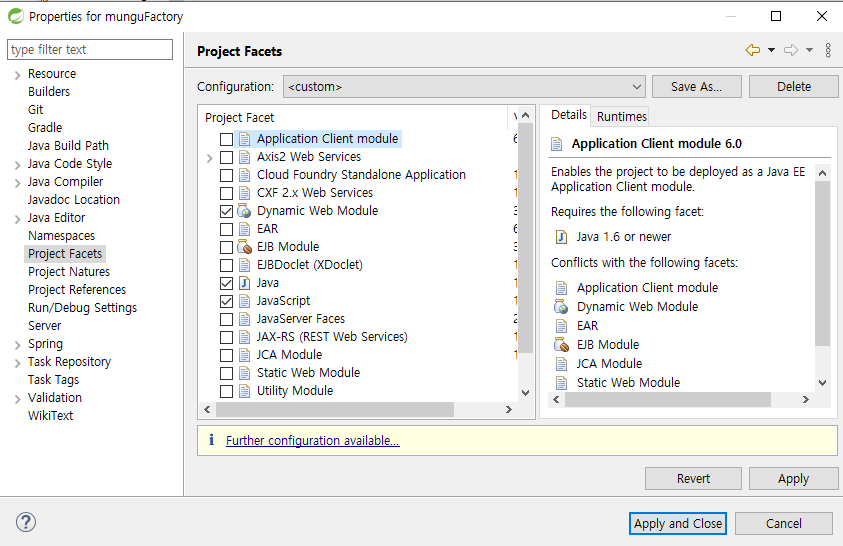Select Run/Debug Settings in the sidebar
The height and width of the screenshot is (546, 843).
[x=82, y=308]
